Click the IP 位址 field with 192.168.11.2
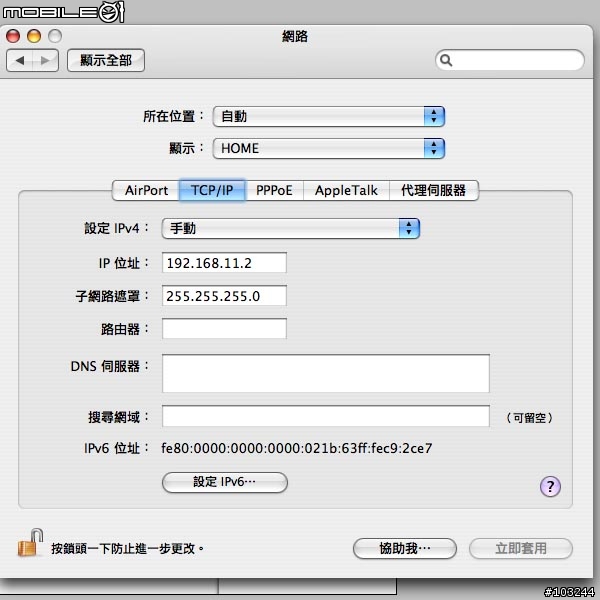Image resolution: width=600 pixels, height=600 pixels. click(x=224, y=263)
